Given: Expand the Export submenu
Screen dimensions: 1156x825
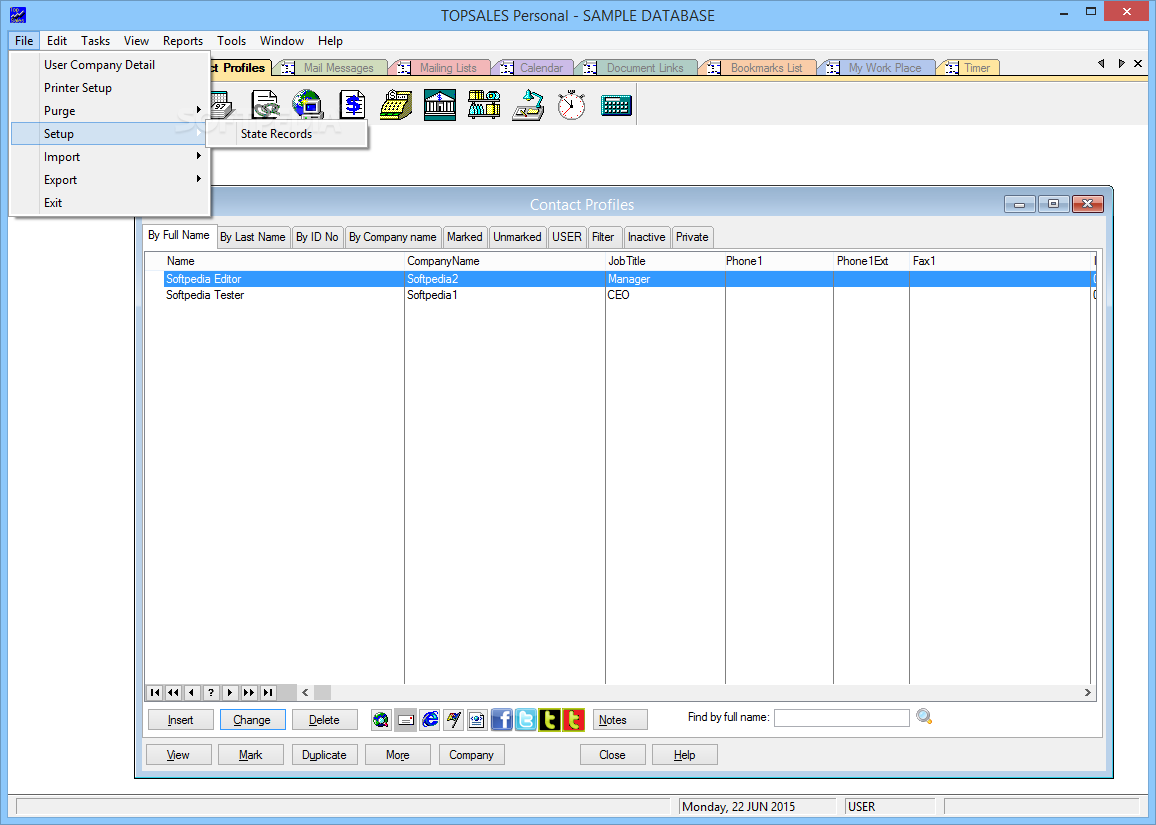Looking at the screenshot, I should (111, 179).
